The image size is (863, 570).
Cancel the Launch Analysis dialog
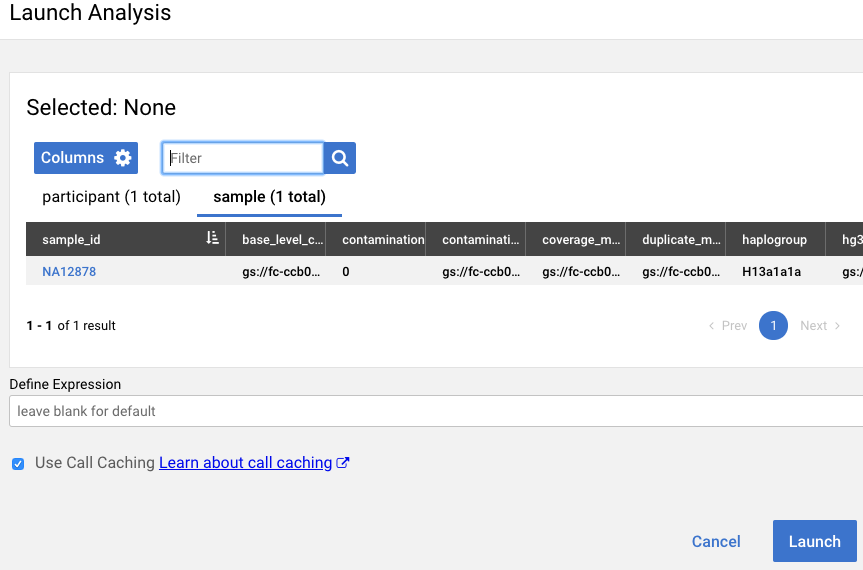[x=716, y=541]
